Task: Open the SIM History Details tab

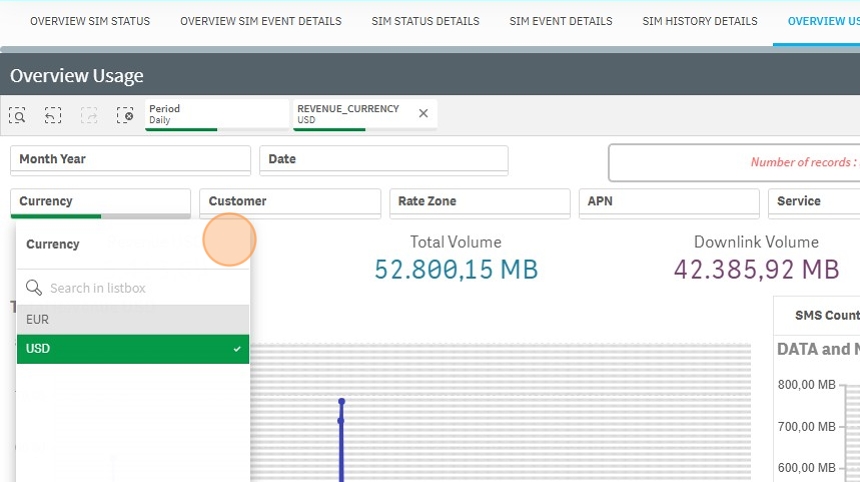Action: pyautogui.click(x=700, y=21)
